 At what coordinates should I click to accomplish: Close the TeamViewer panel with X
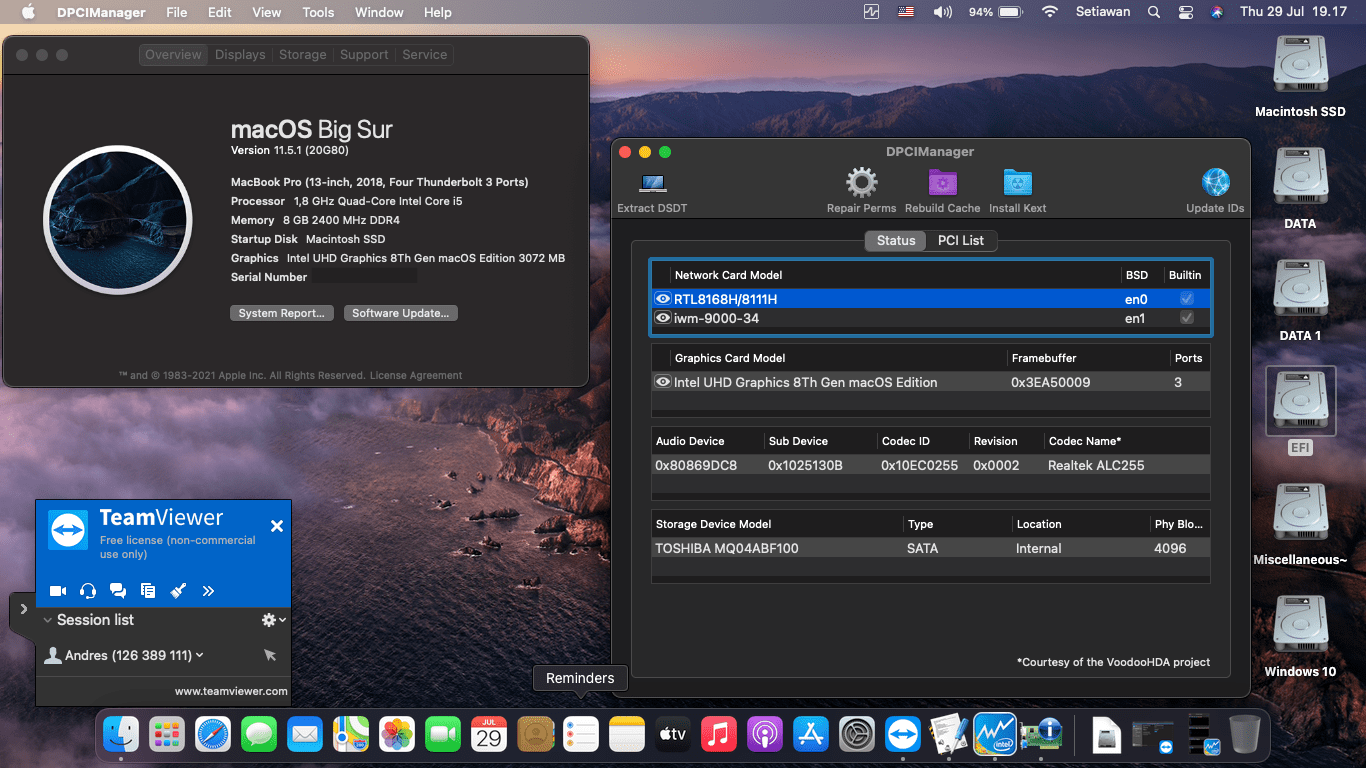277,526
